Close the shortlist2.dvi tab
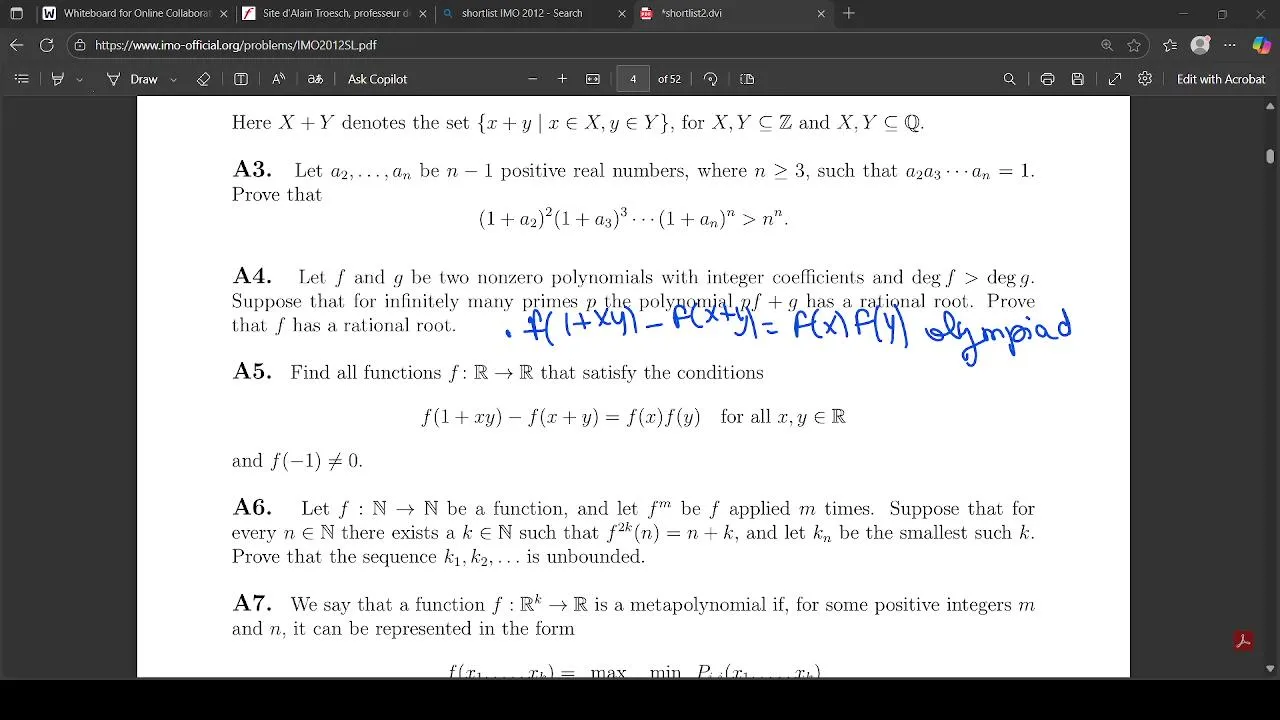 [x=821, y=14]
